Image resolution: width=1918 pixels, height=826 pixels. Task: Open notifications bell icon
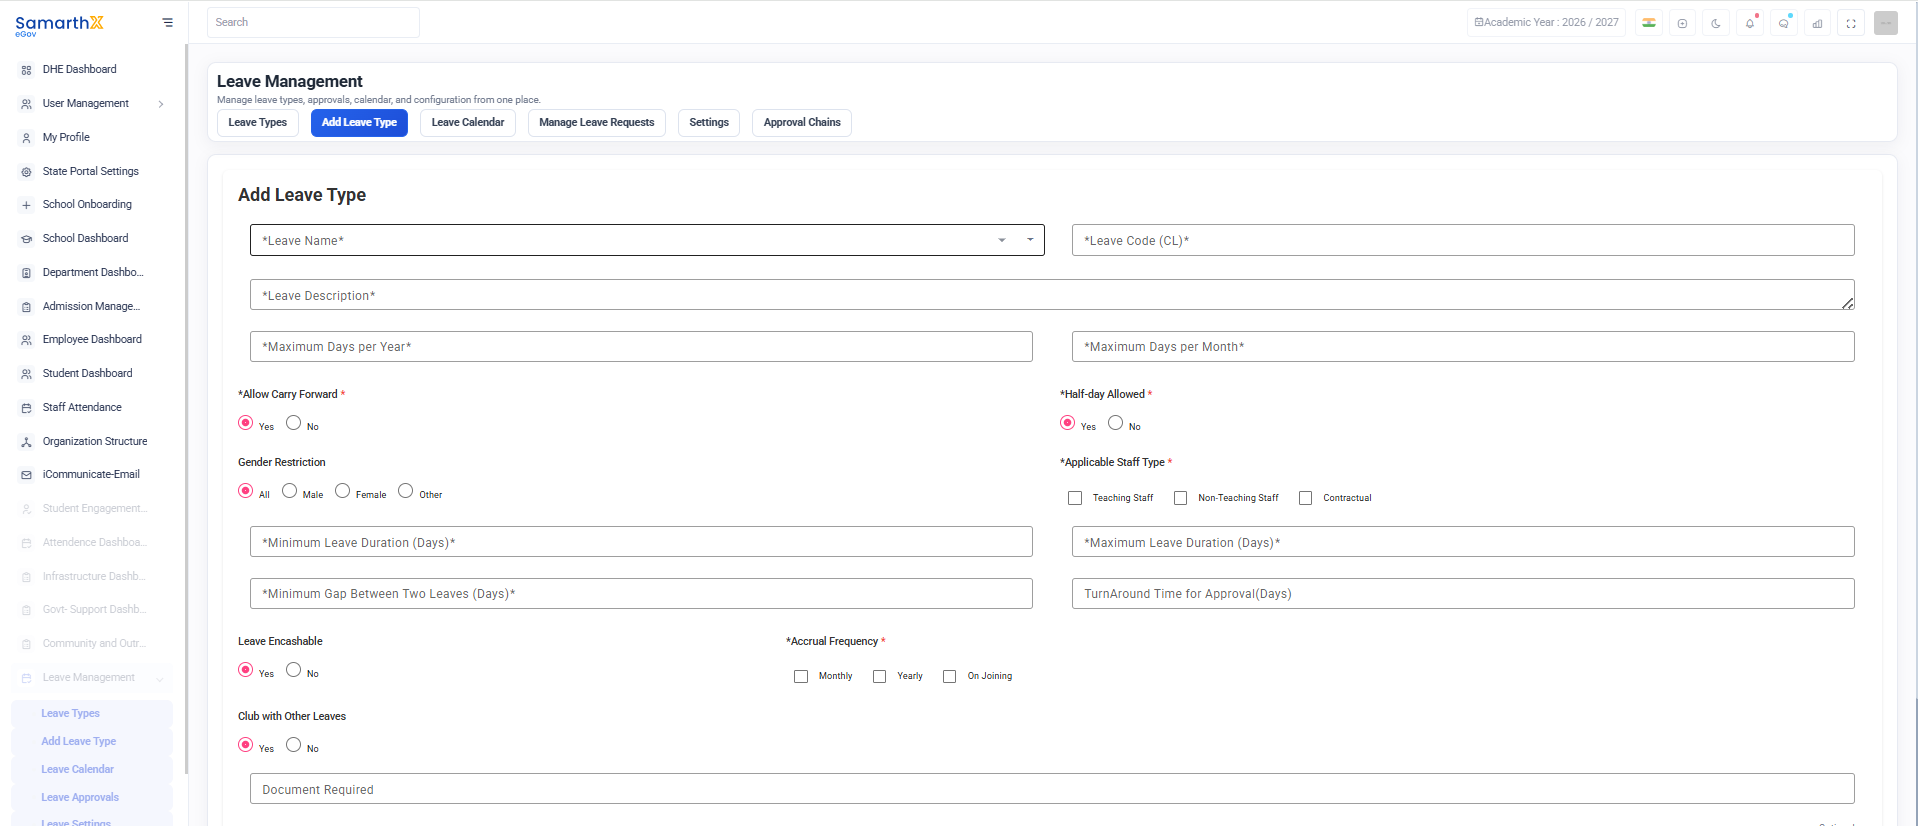click(1750, 23)
